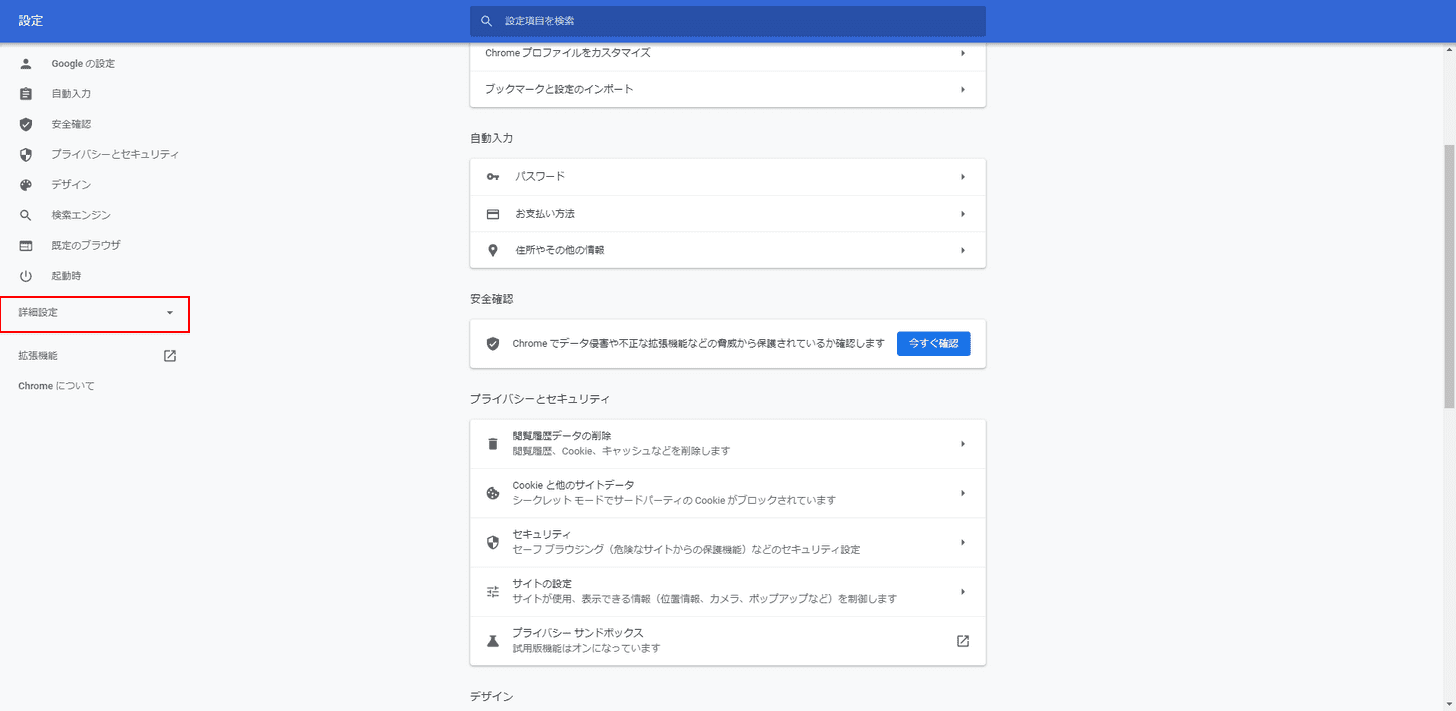The height and width of the screenshot is (711, 1456).
Task: Click the arrow in Cookie と他のサイトデータ row
Action: 963,493
